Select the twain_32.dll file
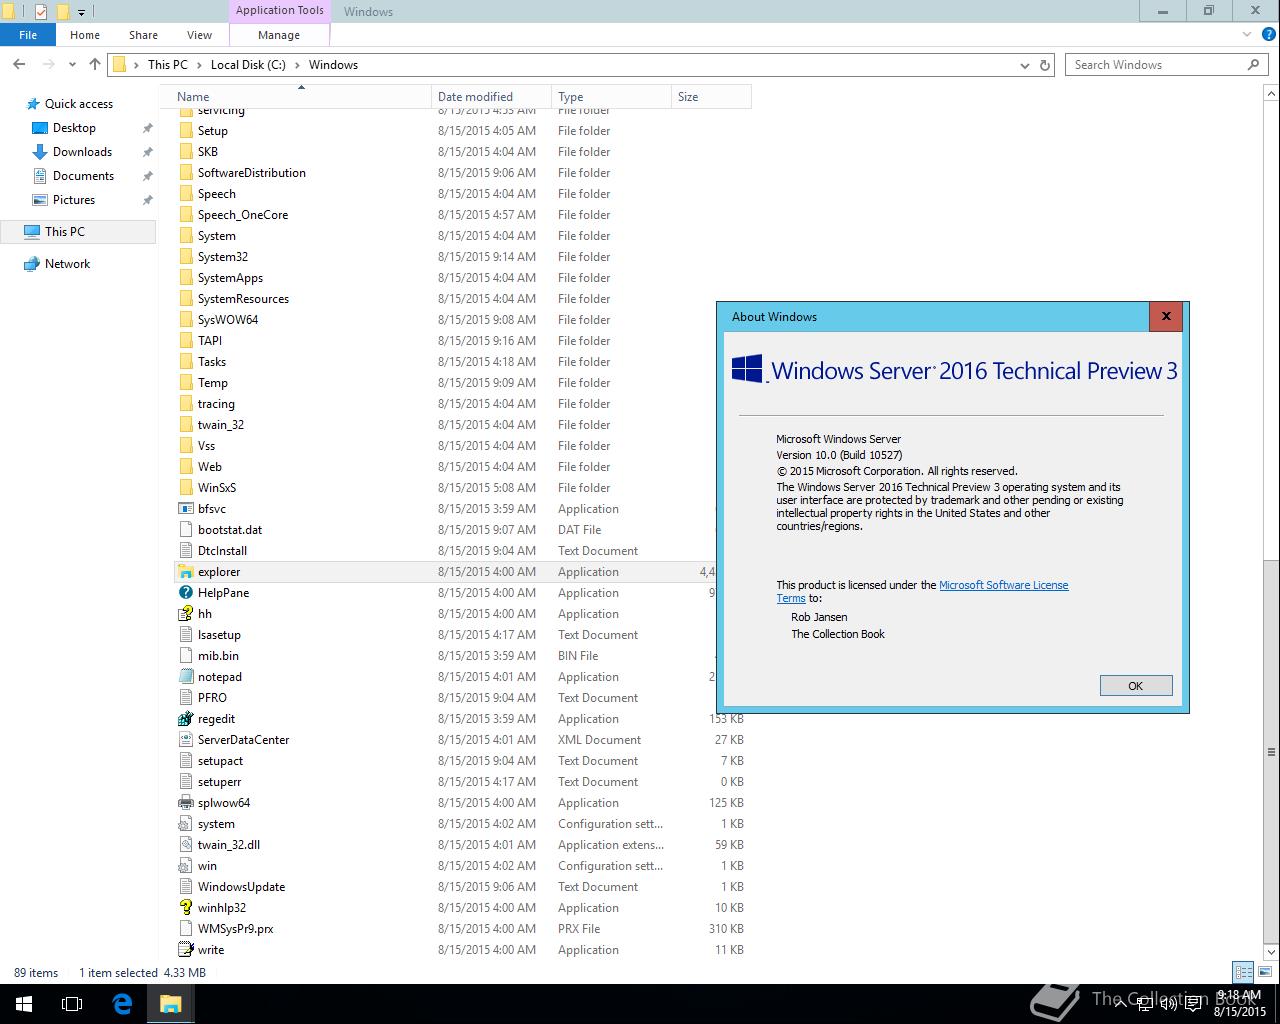The image size is (1280, 1024). point(229,845)
